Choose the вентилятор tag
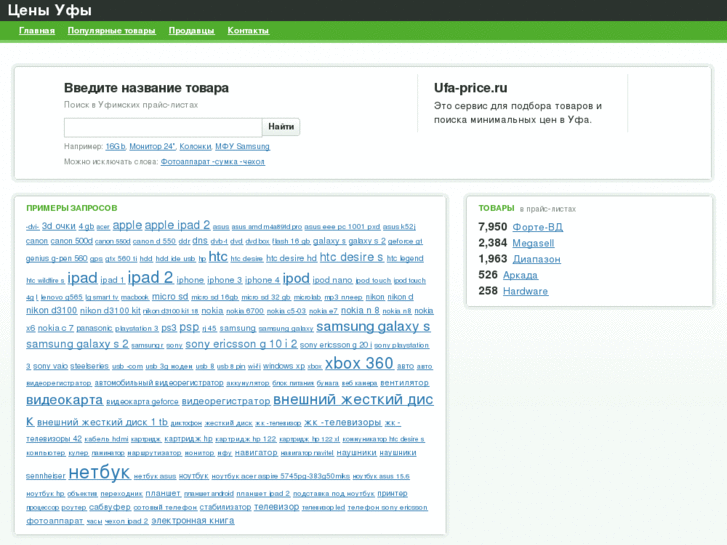This screenshot has height=545, width=727. click(404, 383)
